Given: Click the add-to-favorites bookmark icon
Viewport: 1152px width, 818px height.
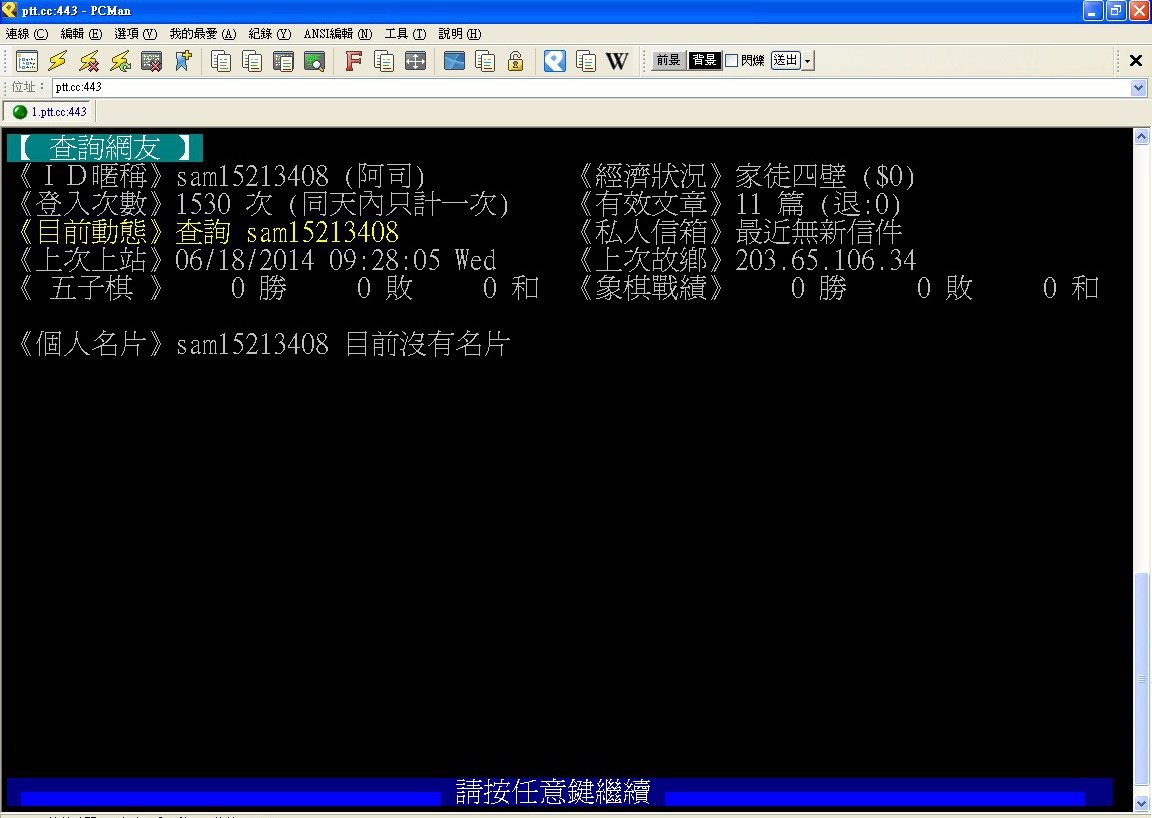Looking at the screenshot, I should pos(183,61).
